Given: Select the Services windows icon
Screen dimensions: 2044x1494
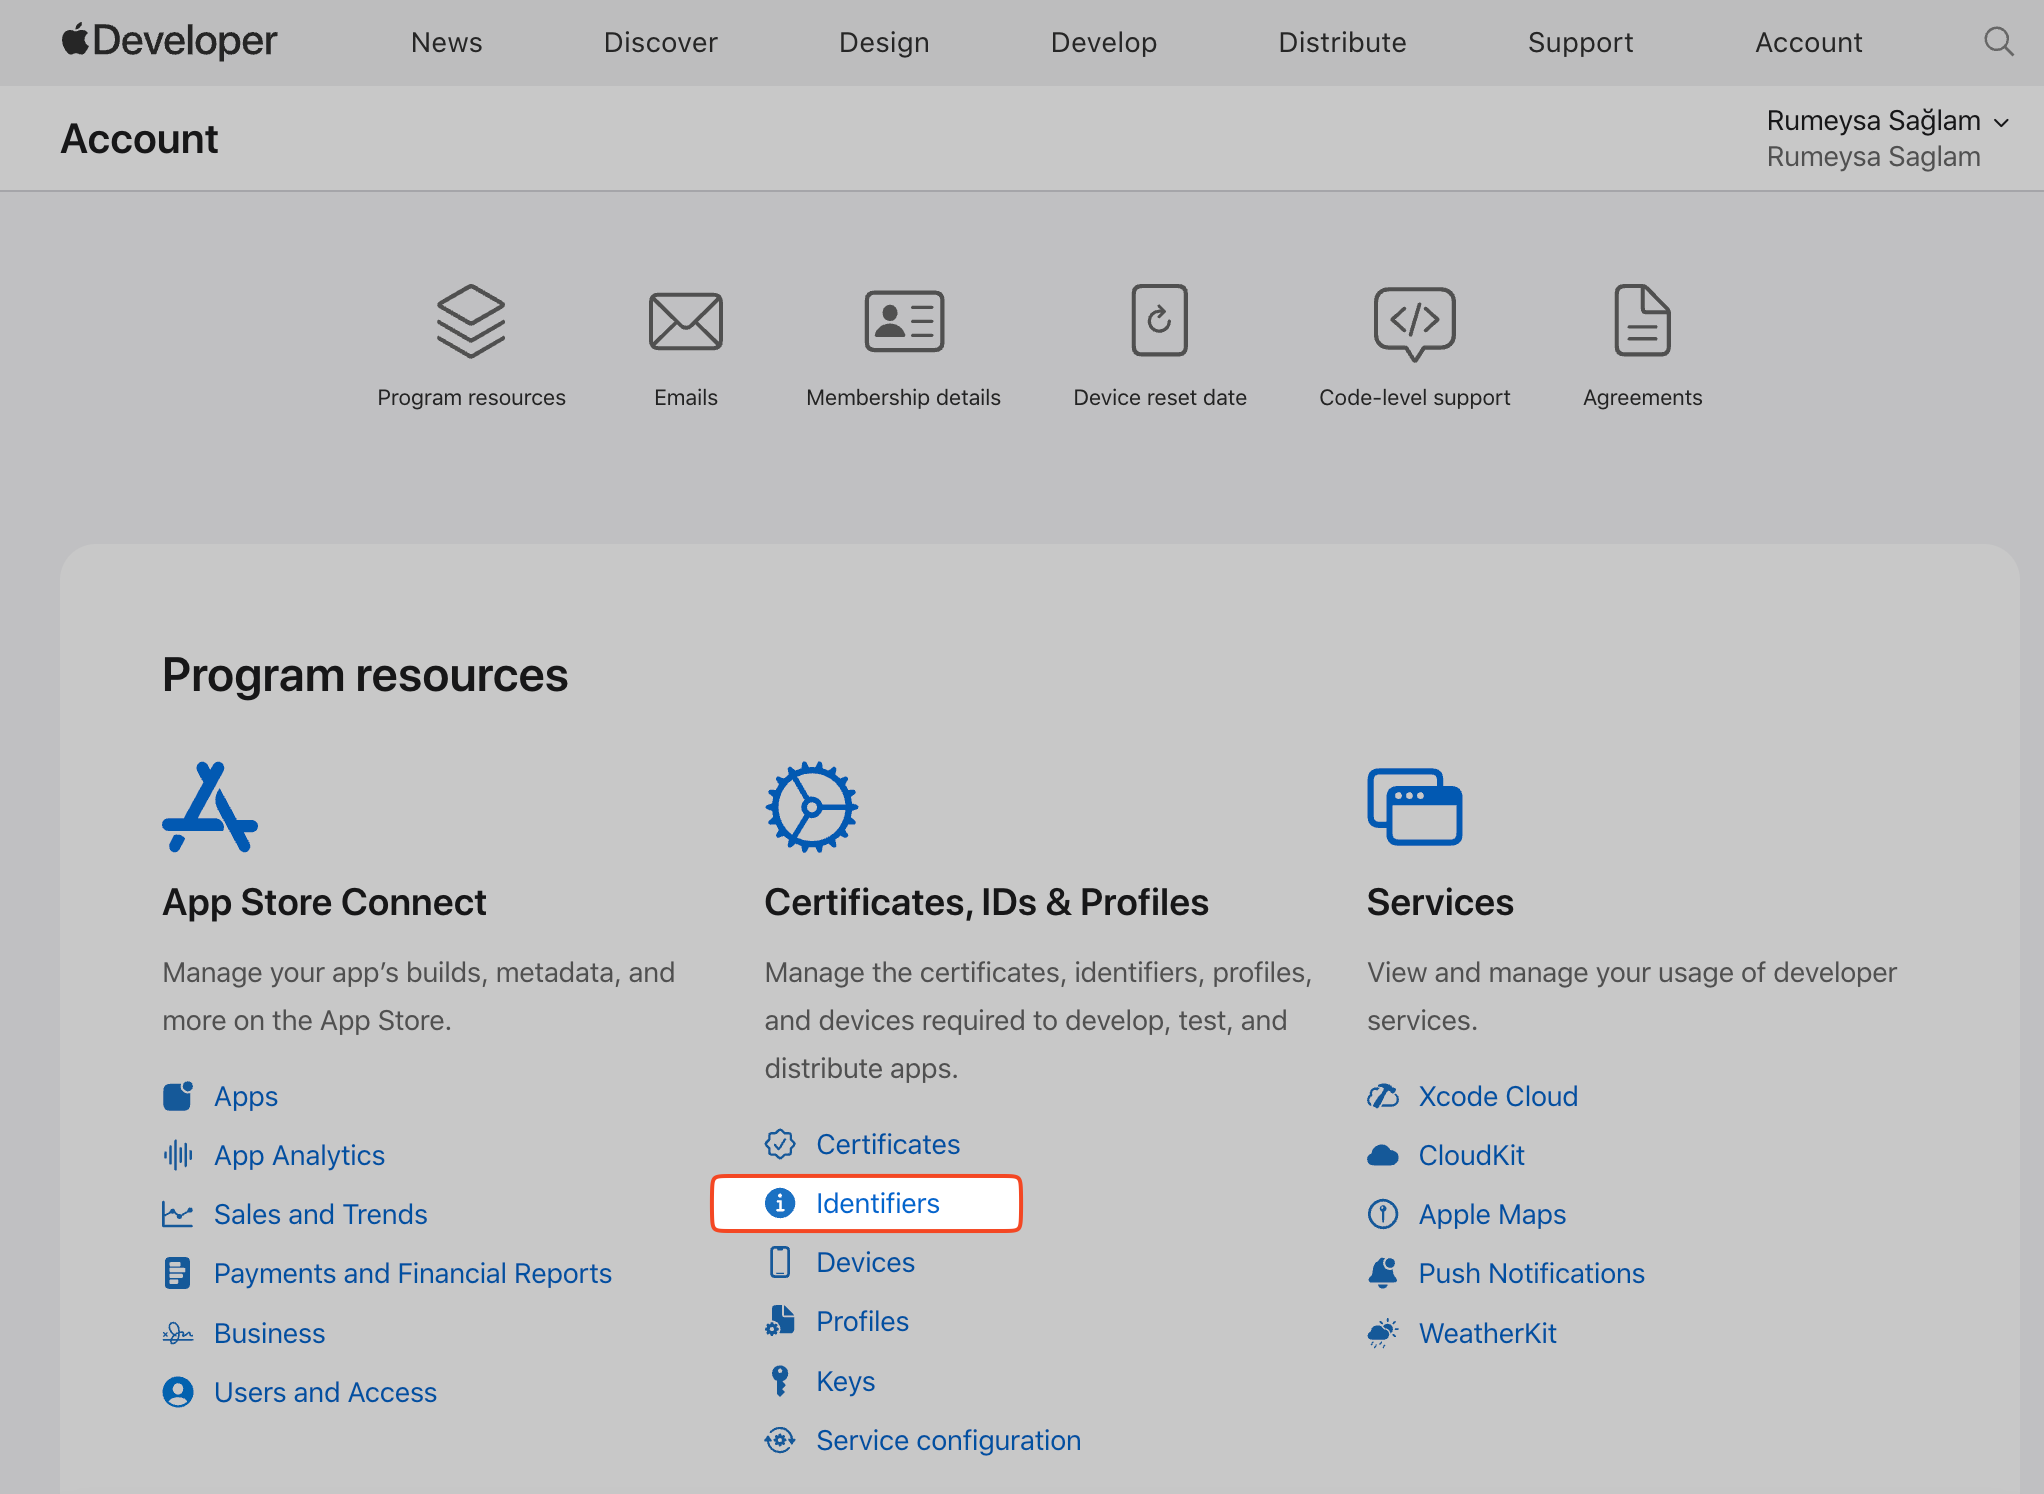Looking at the screenshot, I should click(x=1414, y=806).
